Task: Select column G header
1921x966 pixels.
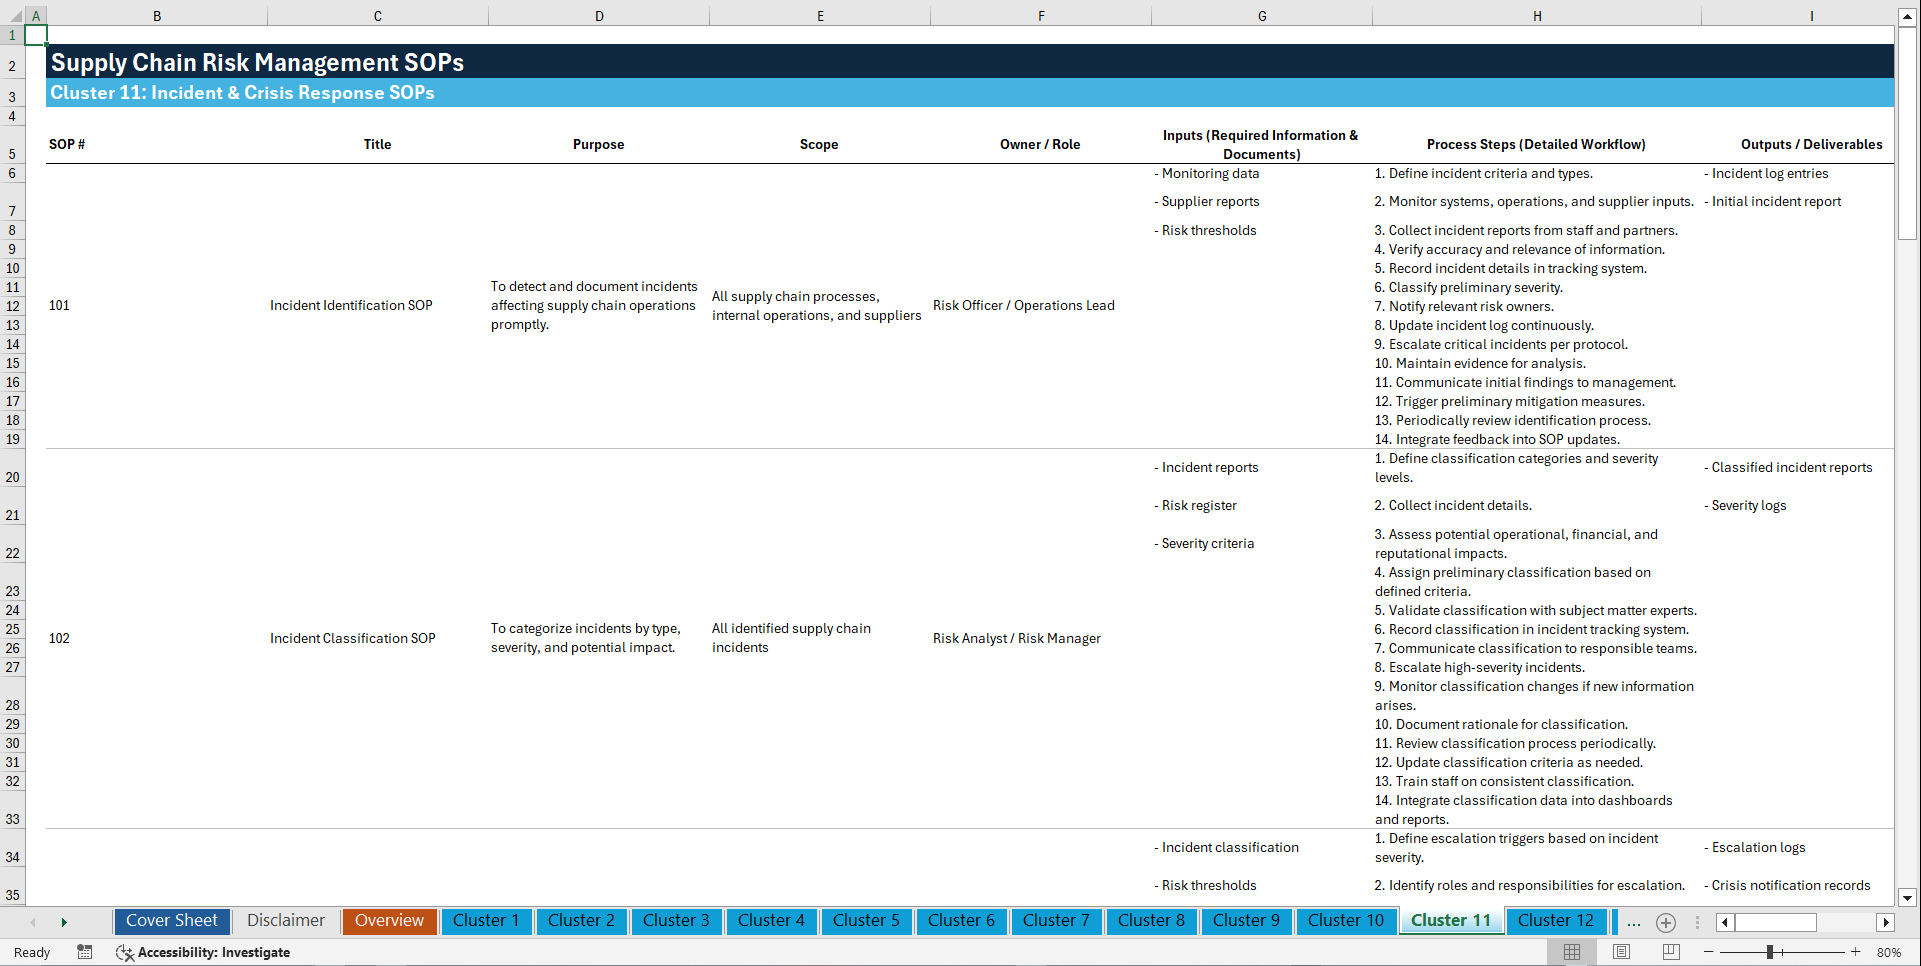Action: (1262, 15)
